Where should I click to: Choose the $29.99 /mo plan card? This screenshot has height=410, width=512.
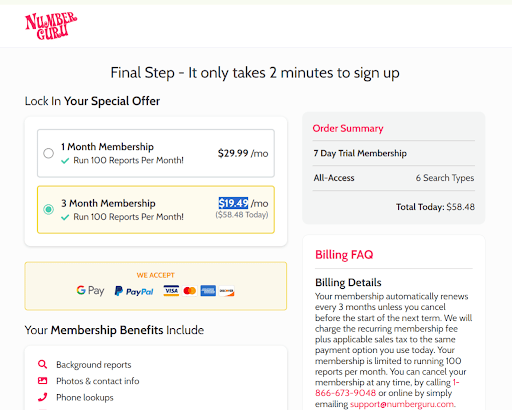156,153
